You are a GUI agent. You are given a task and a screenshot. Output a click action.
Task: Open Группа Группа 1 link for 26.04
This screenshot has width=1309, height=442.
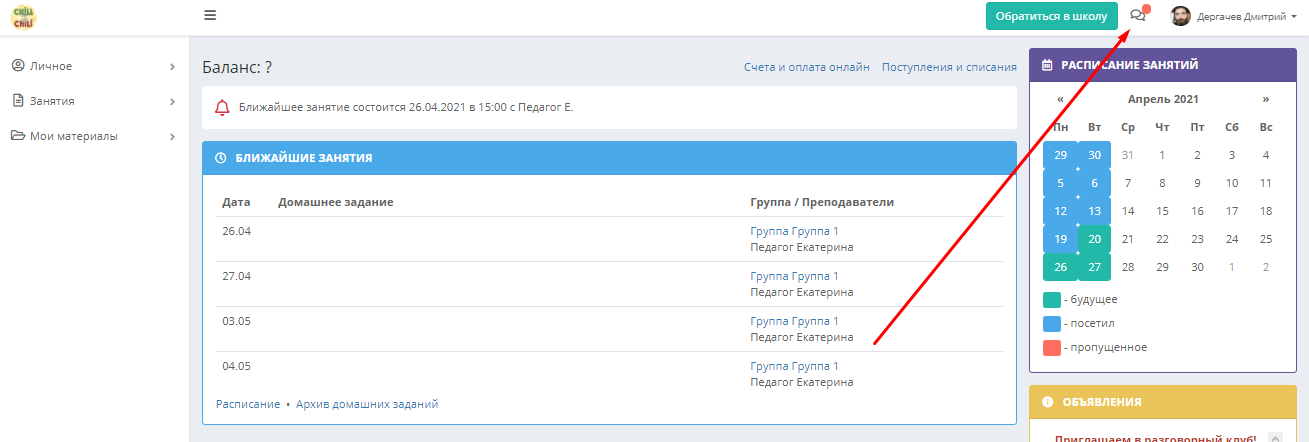point(794,231)
